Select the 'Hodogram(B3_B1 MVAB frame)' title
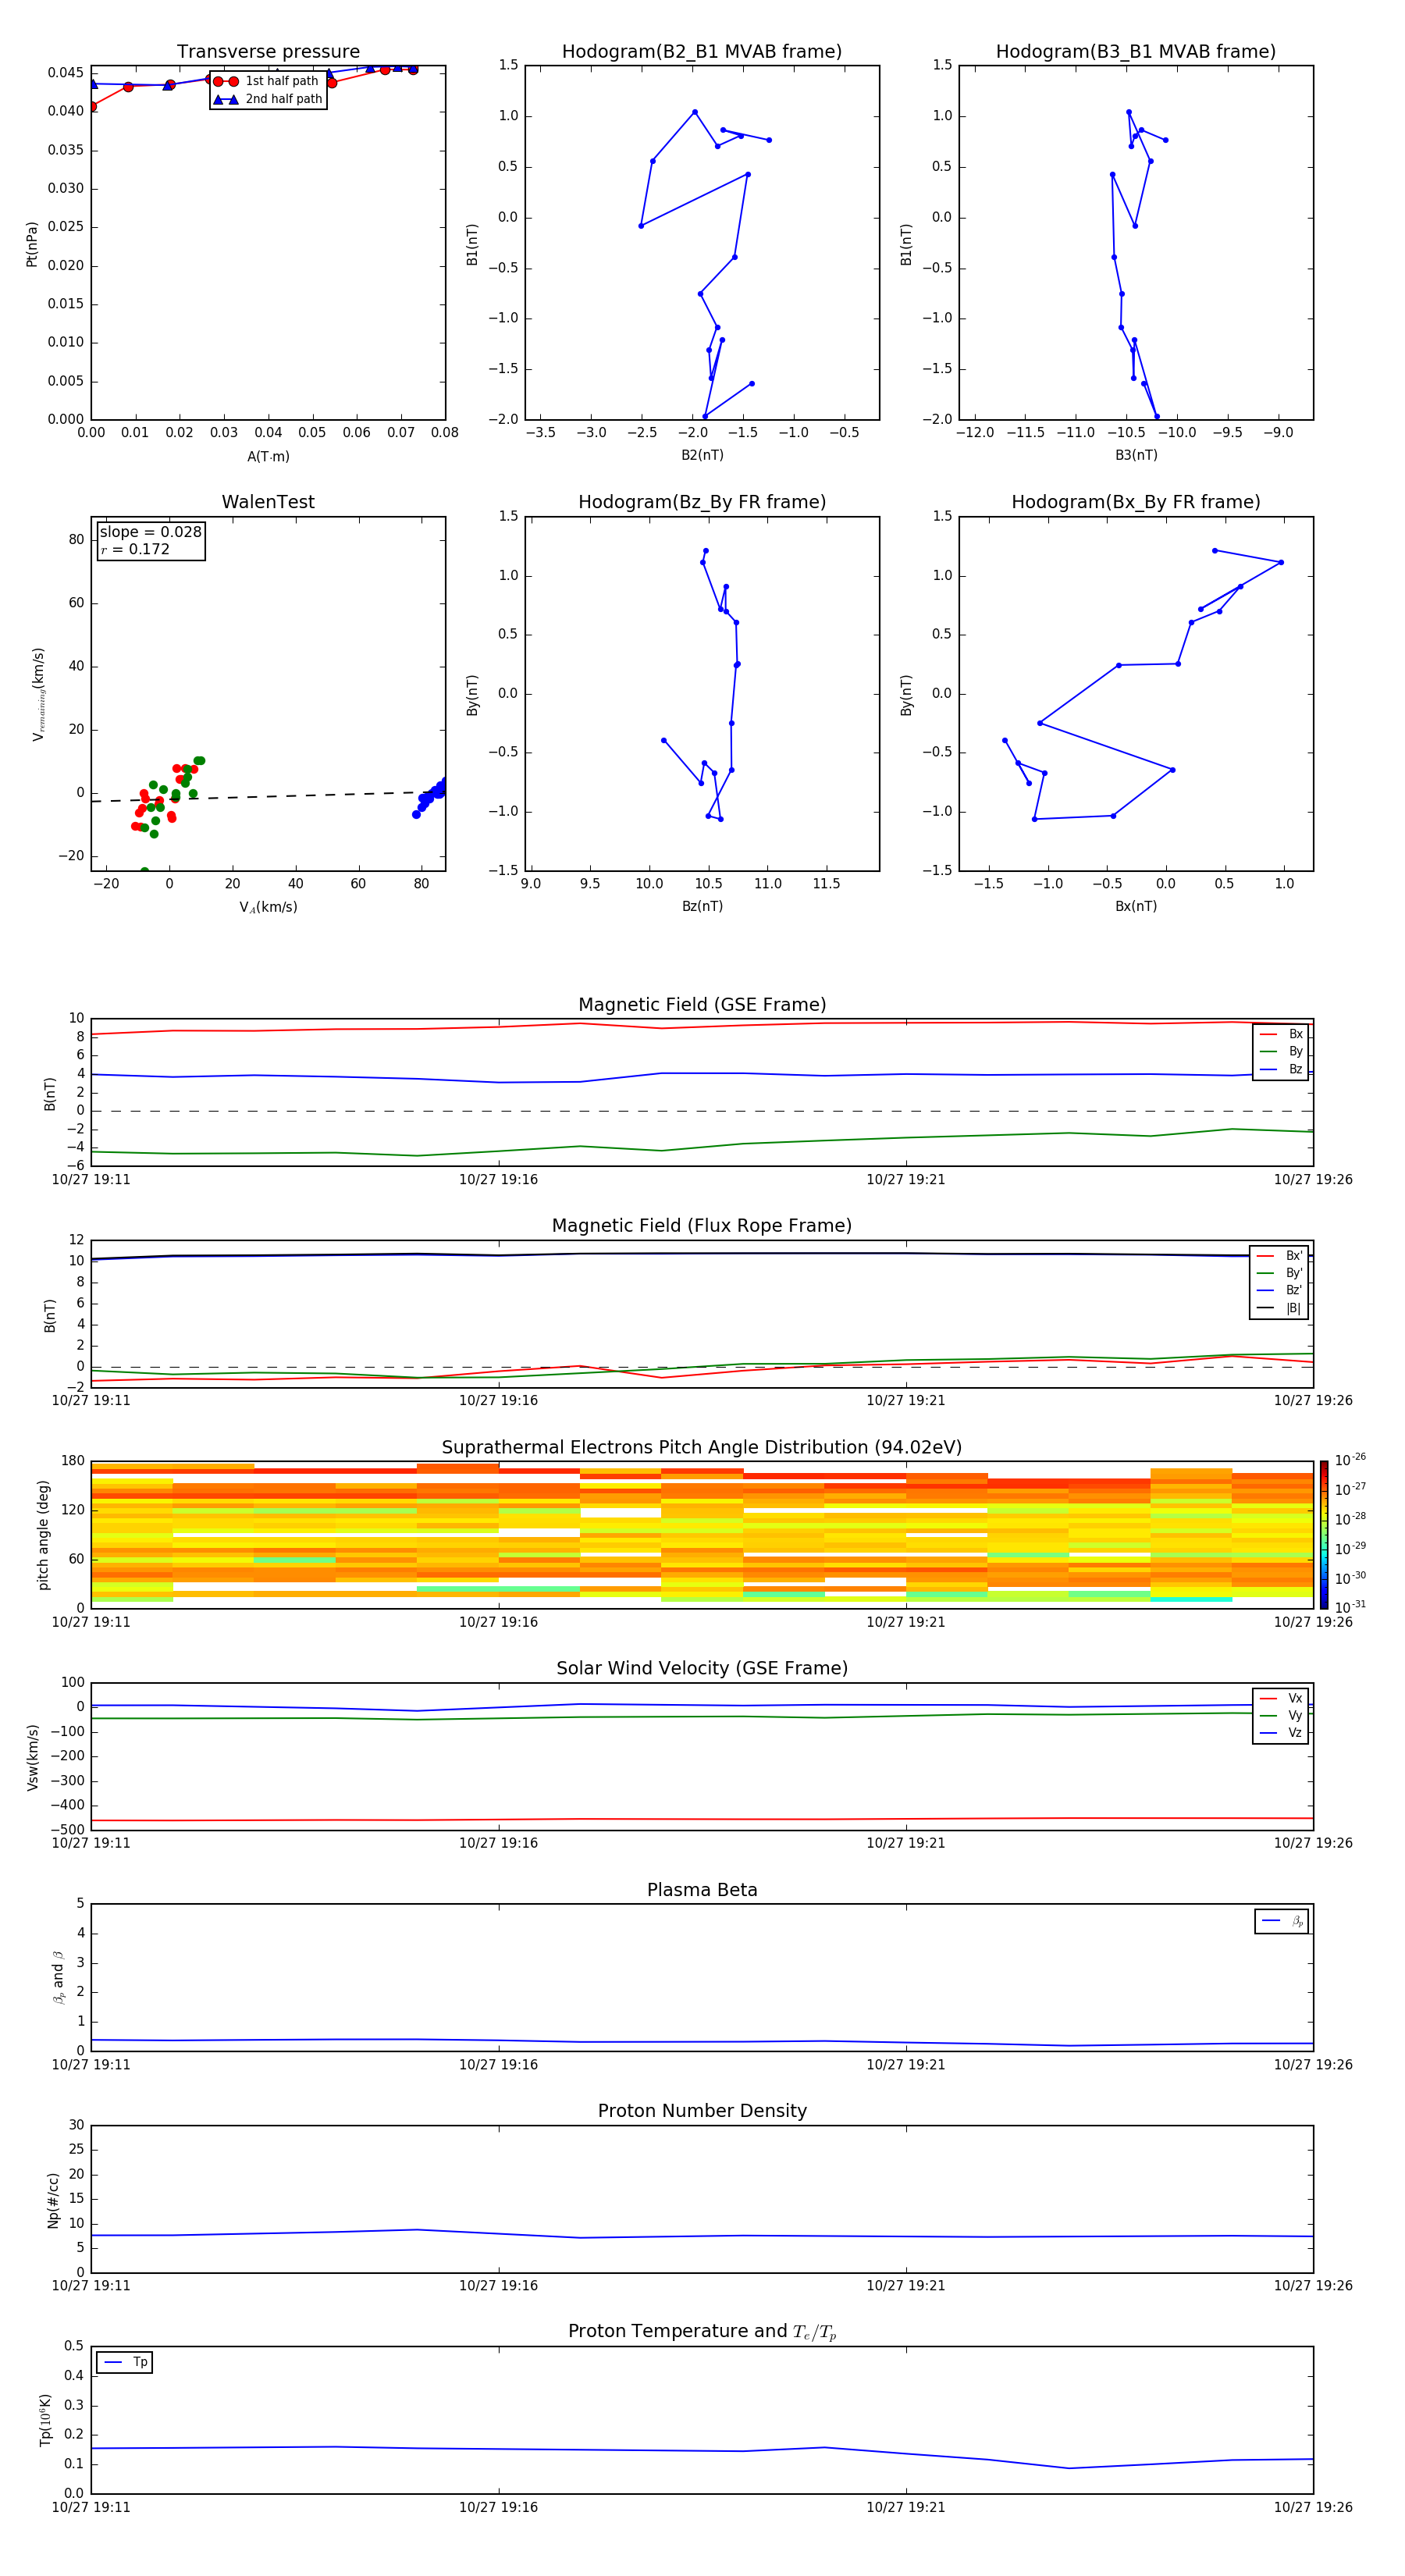This screenshot has height=2576, width=1405. 1136,52
